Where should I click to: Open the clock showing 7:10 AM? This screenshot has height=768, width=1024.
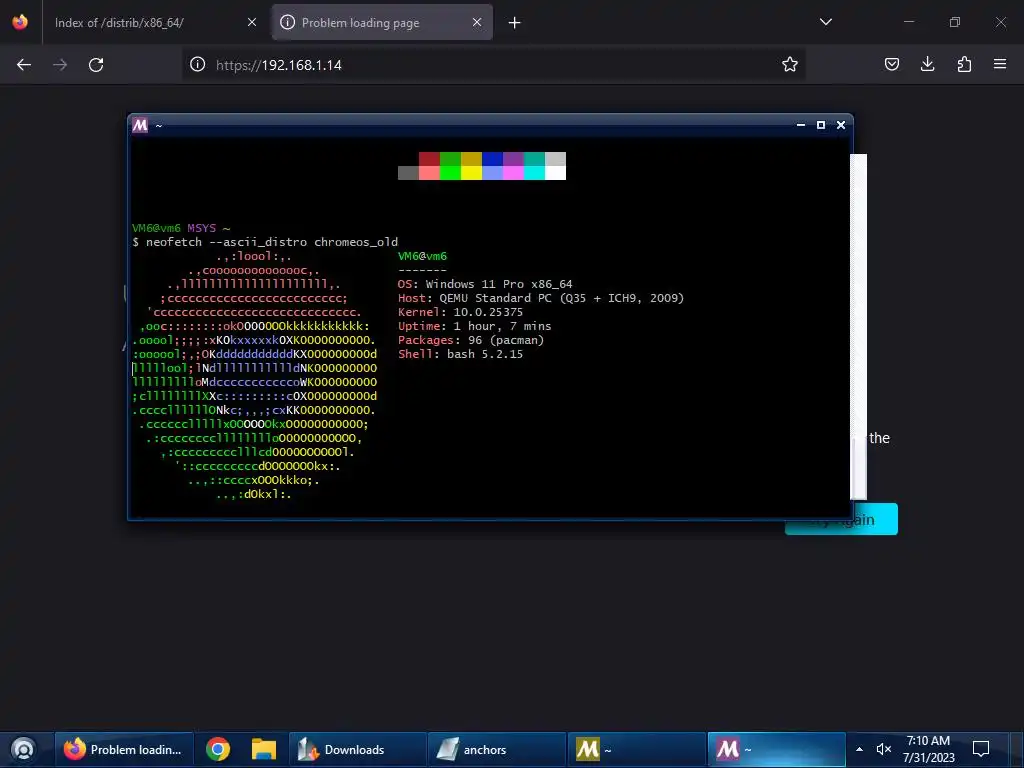coord(929,749)
